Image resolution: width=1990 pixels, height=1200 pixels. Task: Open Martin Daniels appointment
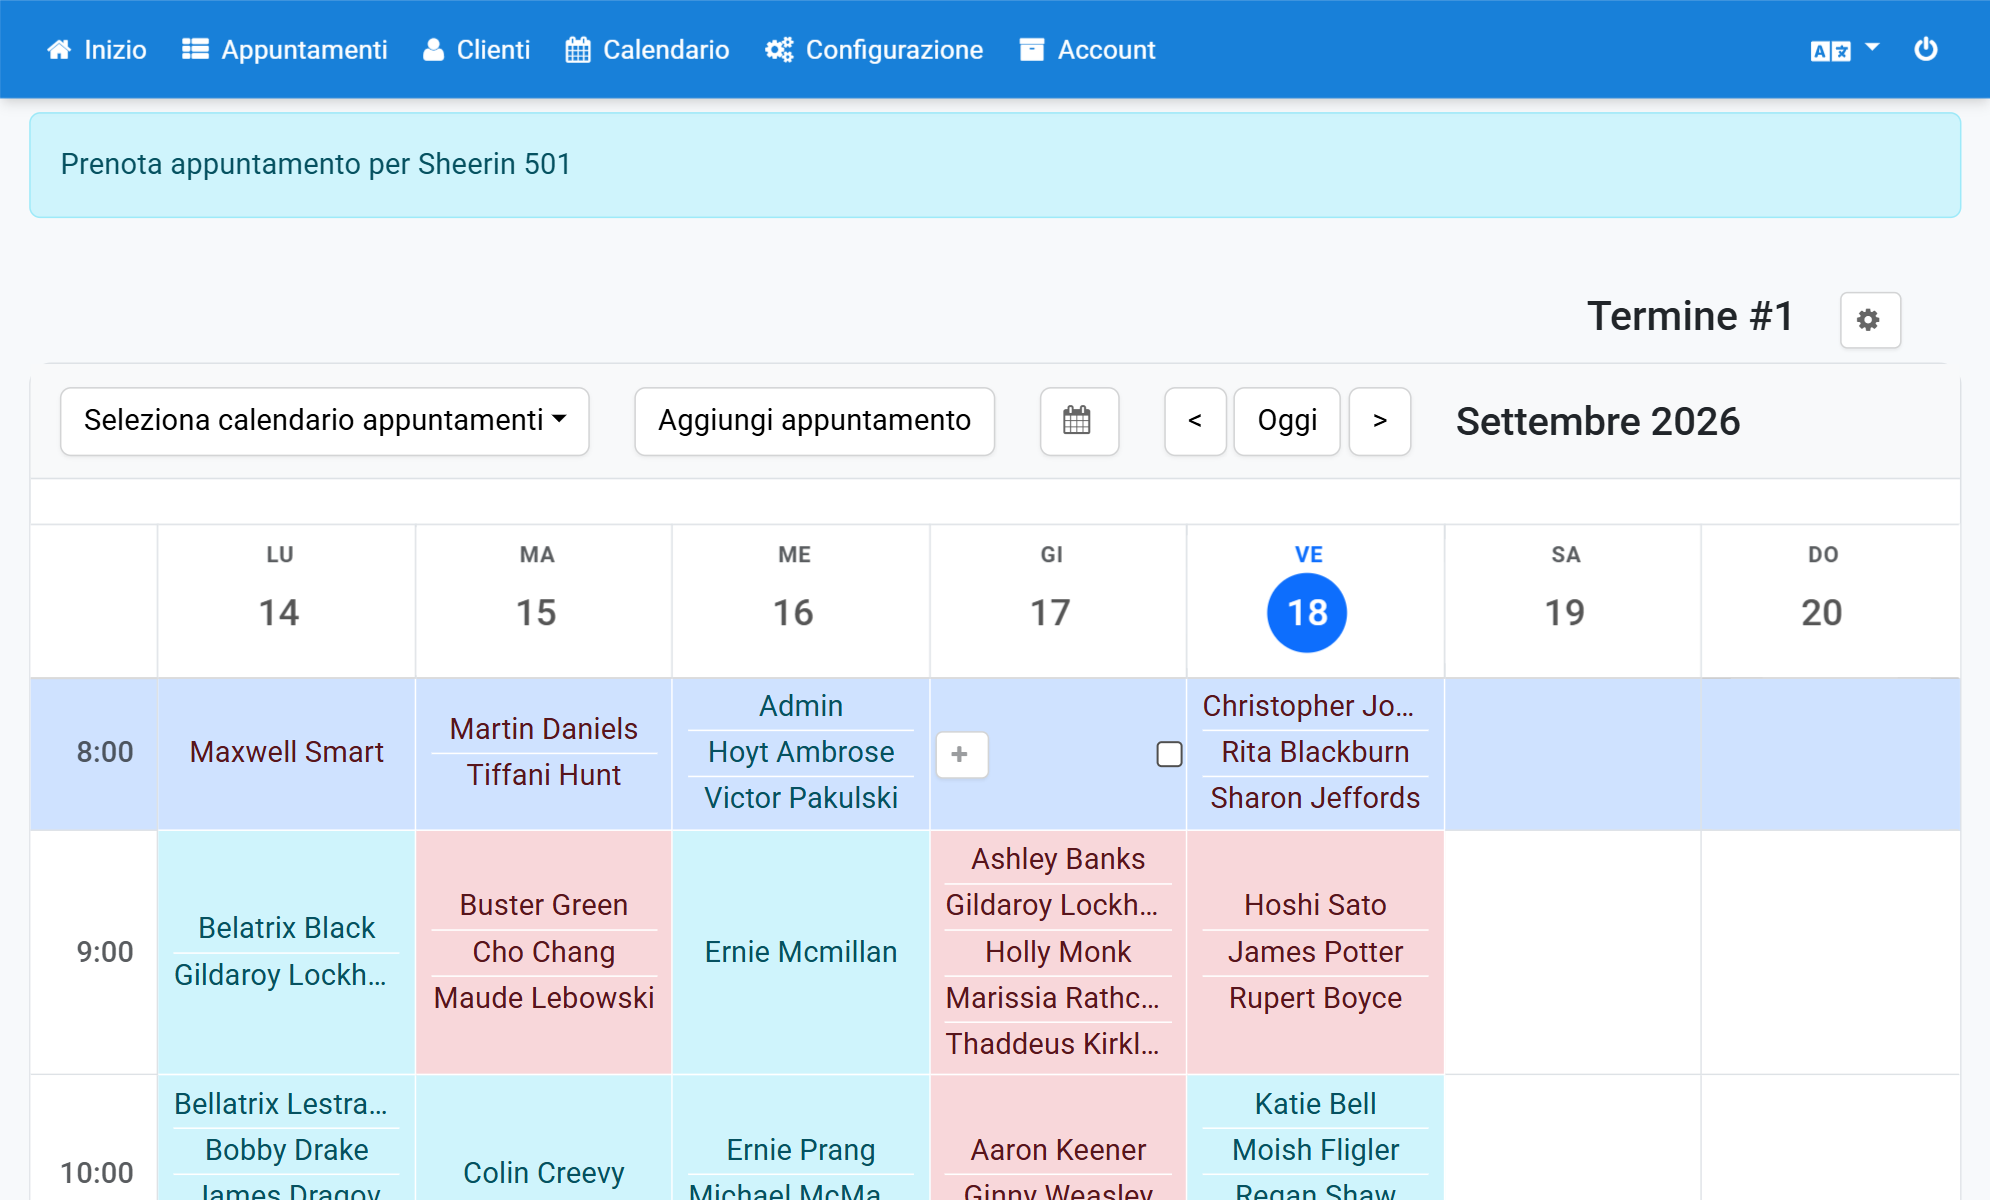(x=544, y=729)
